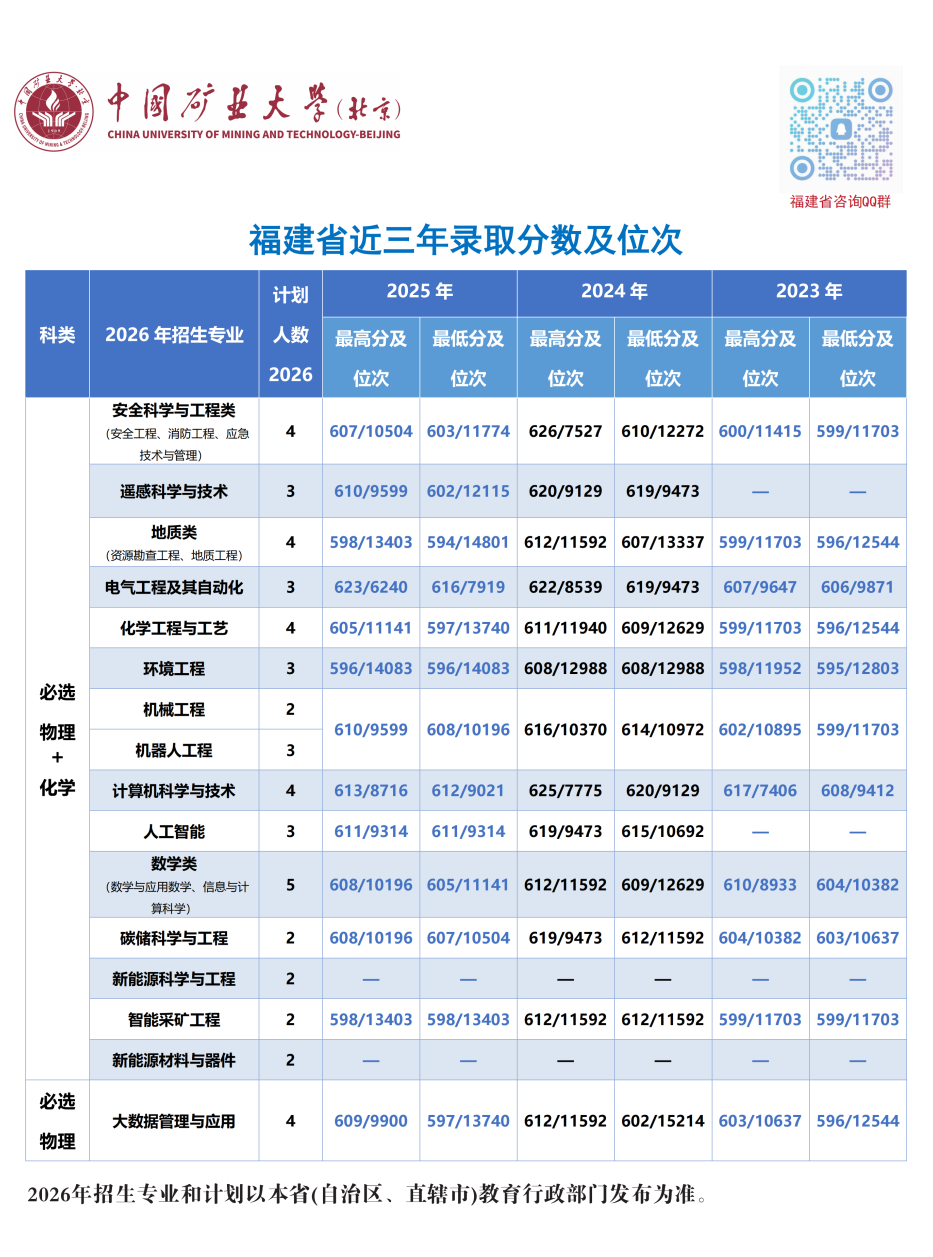Image resolution: width=933 pixels, height=1257 pixels.
Task: Click the score cell 622/8539
Action: tap(566, 587)
